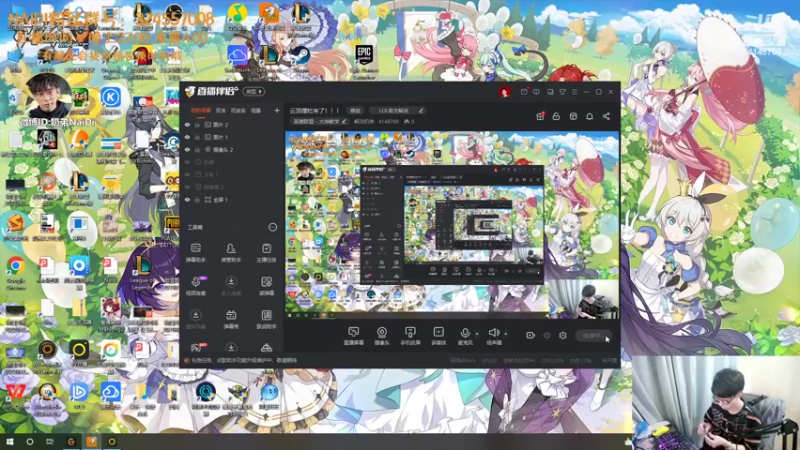Add a 直播屏幕 screen capture source
Screen dimensions: 800x450
(x=353, y=336)
